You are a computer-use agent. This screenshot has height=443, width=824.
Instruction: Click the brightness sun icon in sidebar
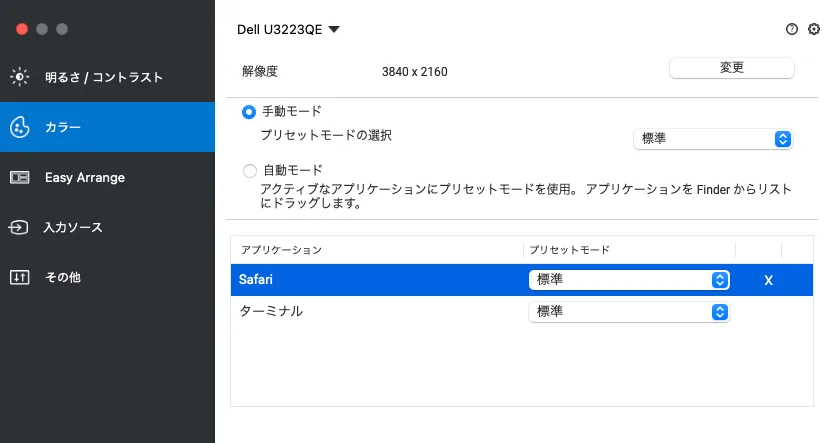pyautogui.click(x=20, y=77)
